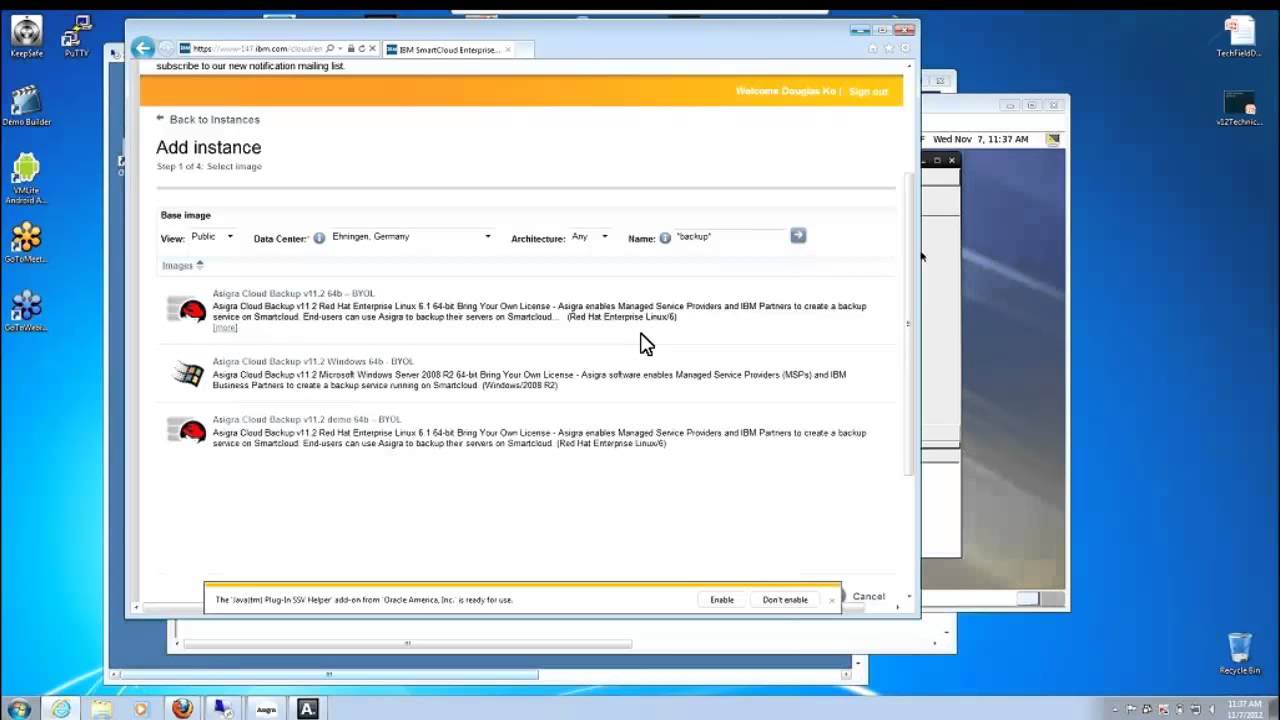Click Red Hat icon of Asigra v11.2 64b BYOL
This screenshot has height=720, width=1280.
pos(186,310)
